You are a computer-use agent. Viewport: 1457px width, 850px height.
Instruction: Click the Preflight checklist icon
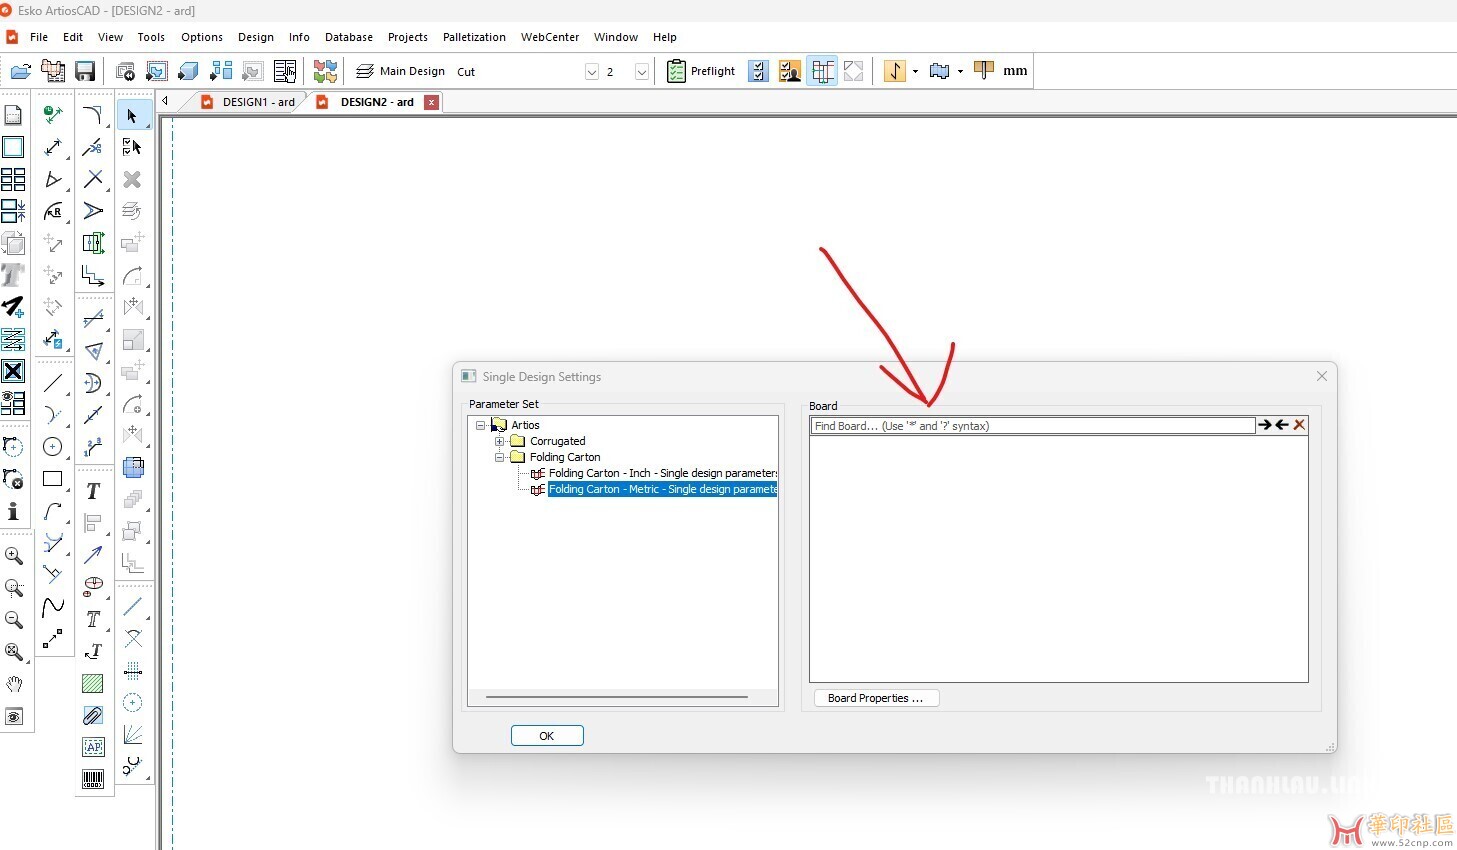pos(676,71)
